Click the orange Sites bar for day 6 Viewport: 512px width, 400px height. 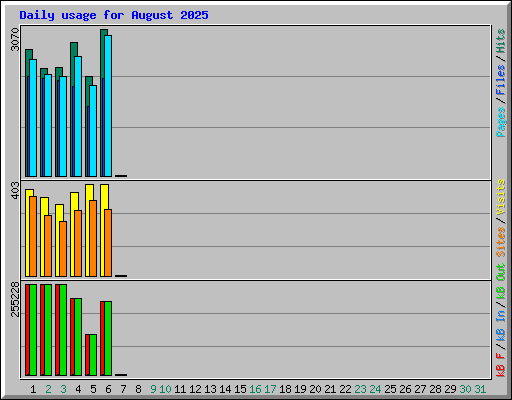(x=108, y=243)
